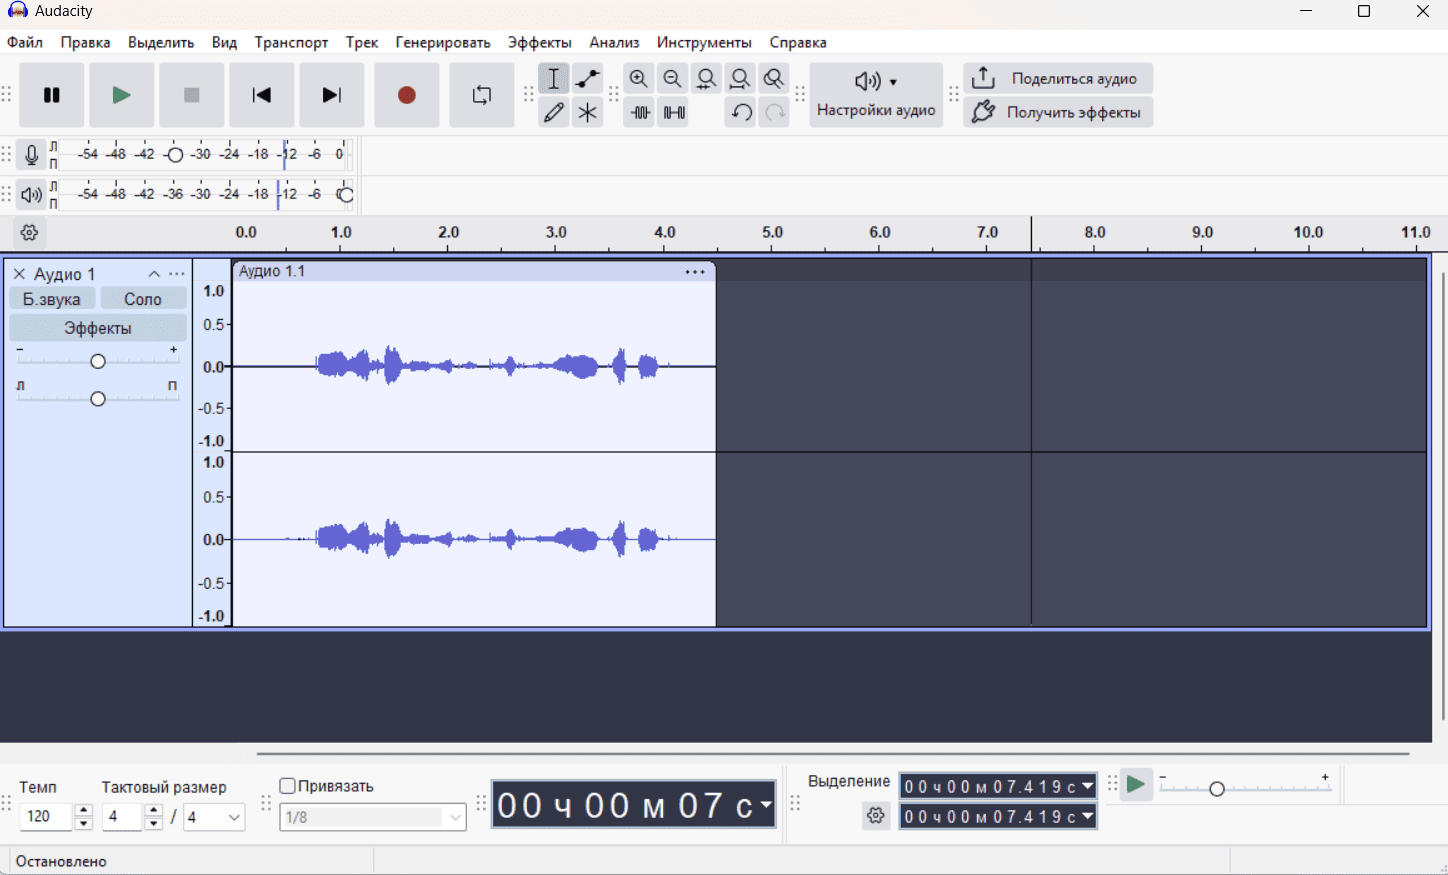This screenshot has height=875, width=1448.
Task: Activate the Draw pencil tool
Action: pos(554,113)
